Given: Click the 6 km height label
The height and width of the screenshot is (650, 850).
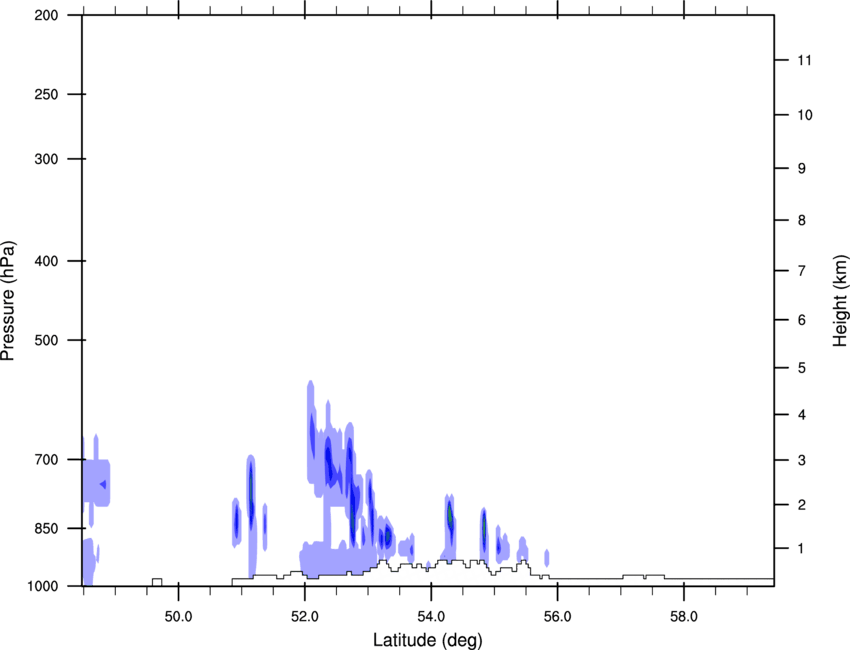Looking at the screenshot, I should [x=802, y=320].
